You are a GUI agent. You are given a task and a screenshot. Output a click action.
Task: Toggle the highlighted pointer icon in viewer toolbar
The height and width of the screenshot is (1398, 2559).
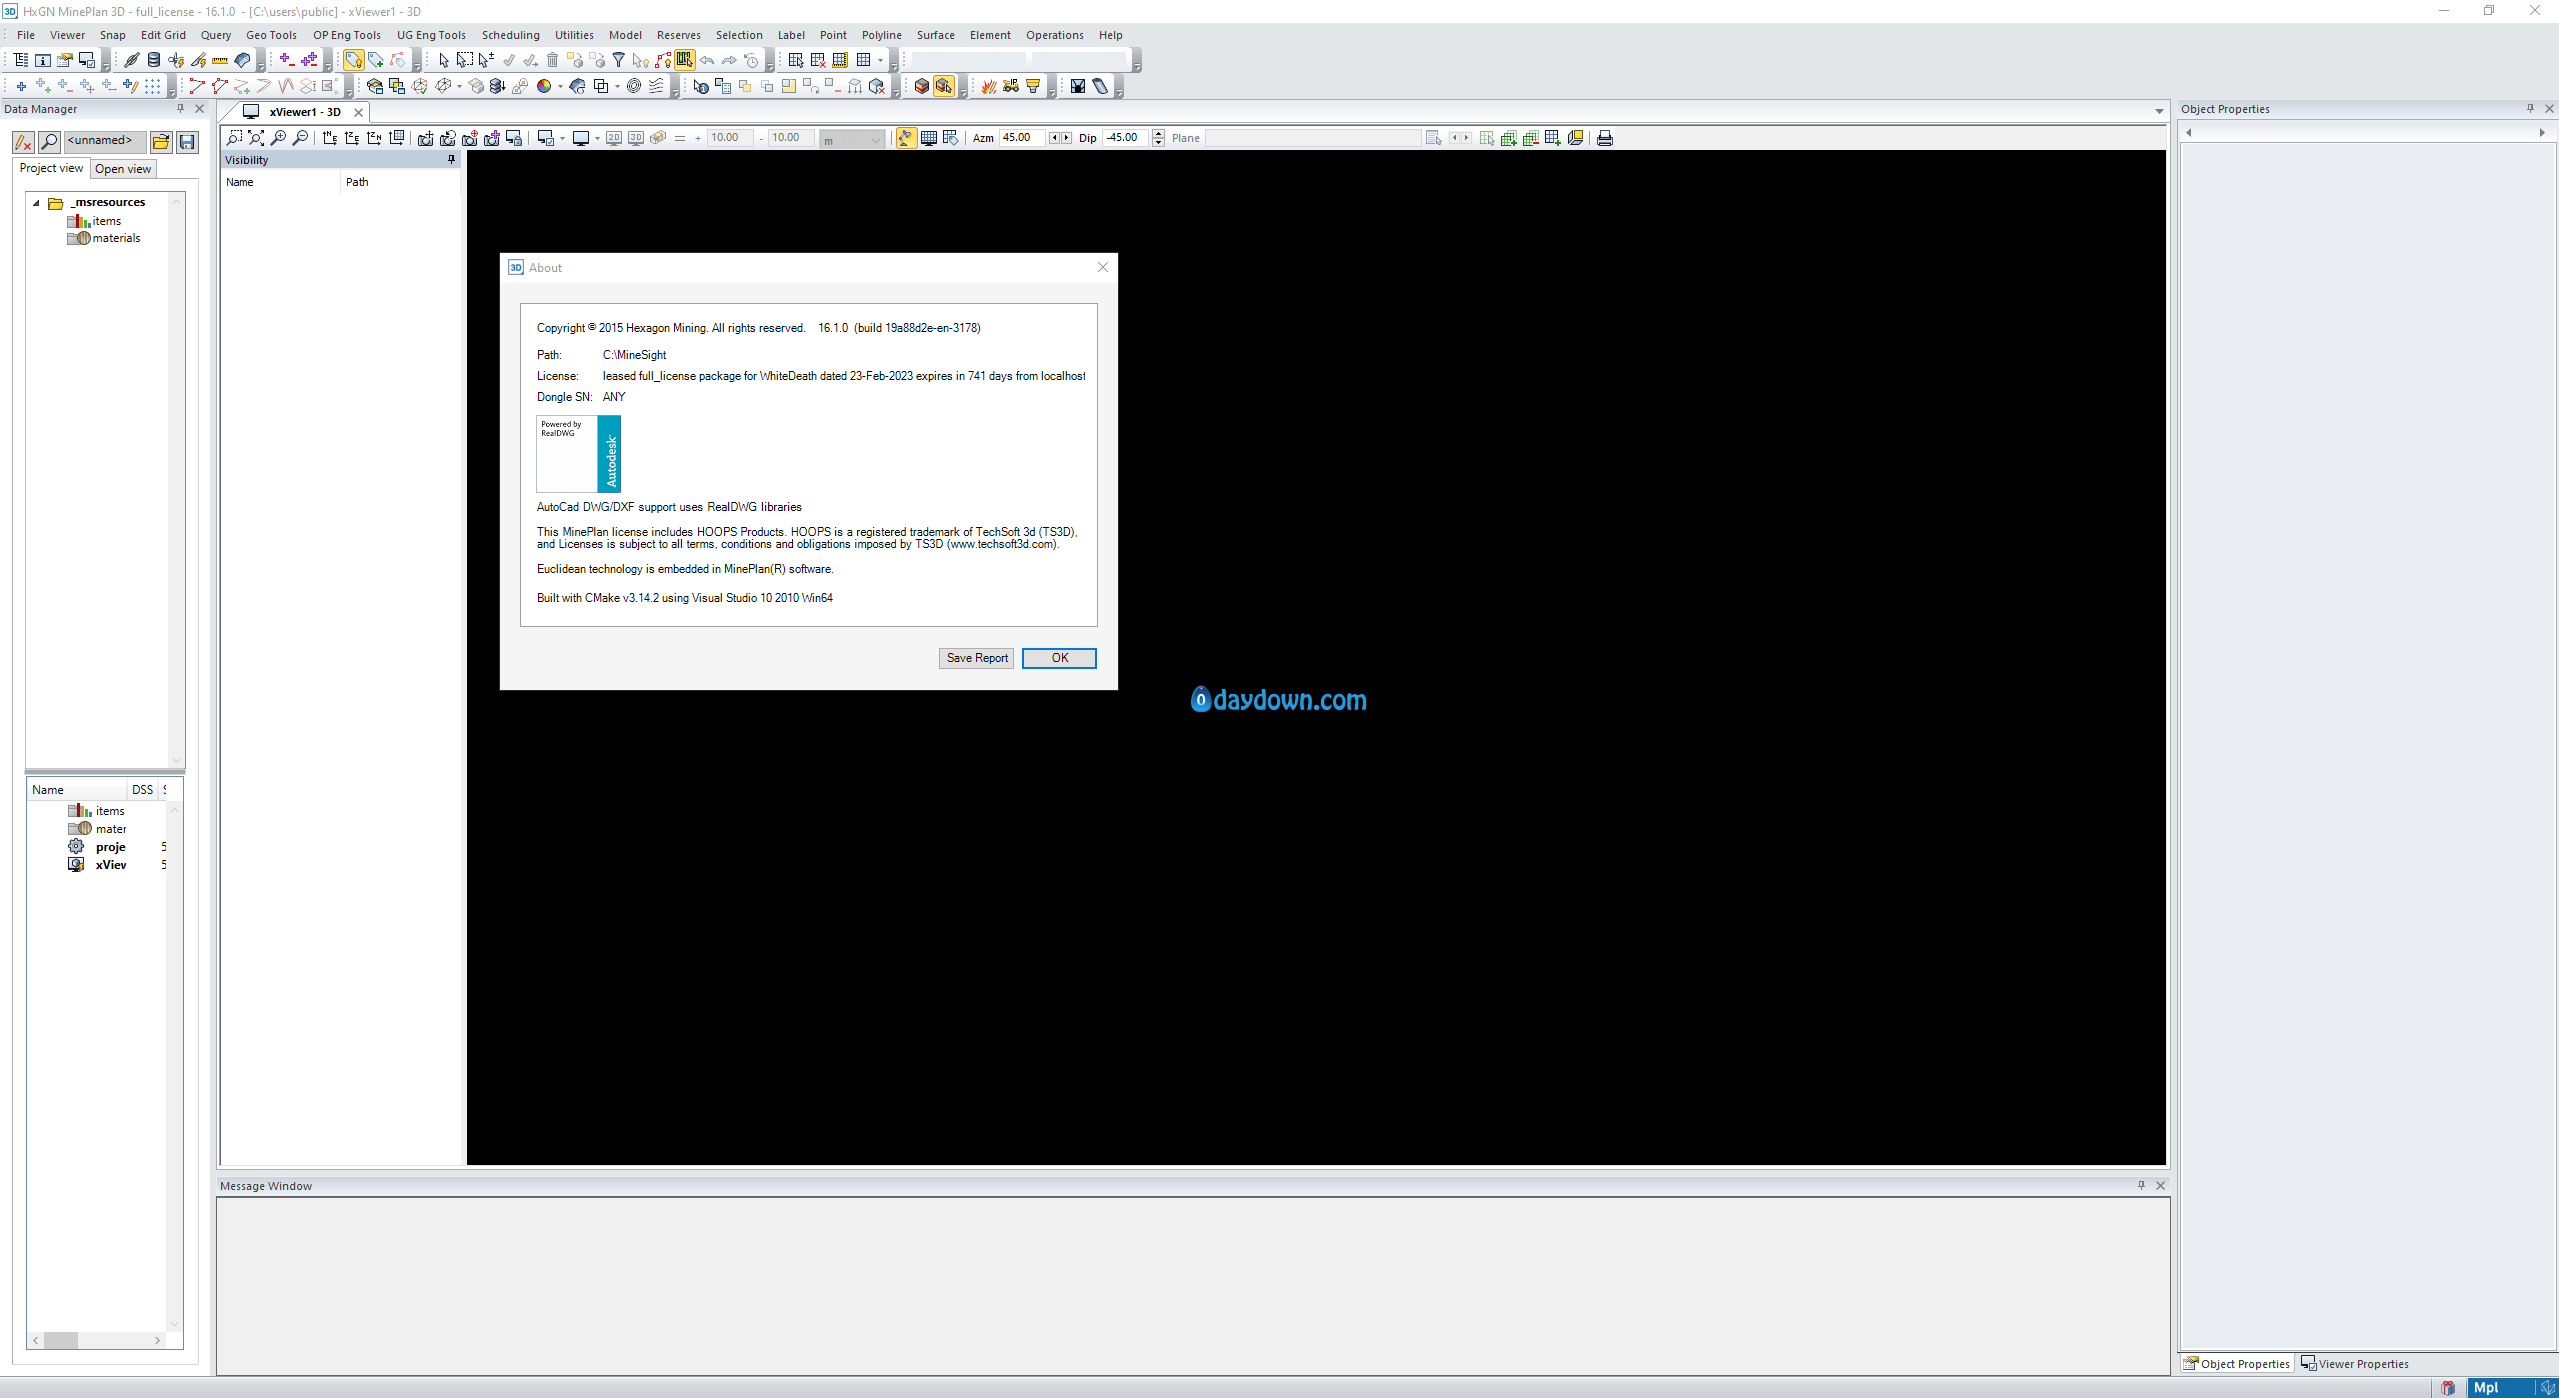(x=905, y=138)
